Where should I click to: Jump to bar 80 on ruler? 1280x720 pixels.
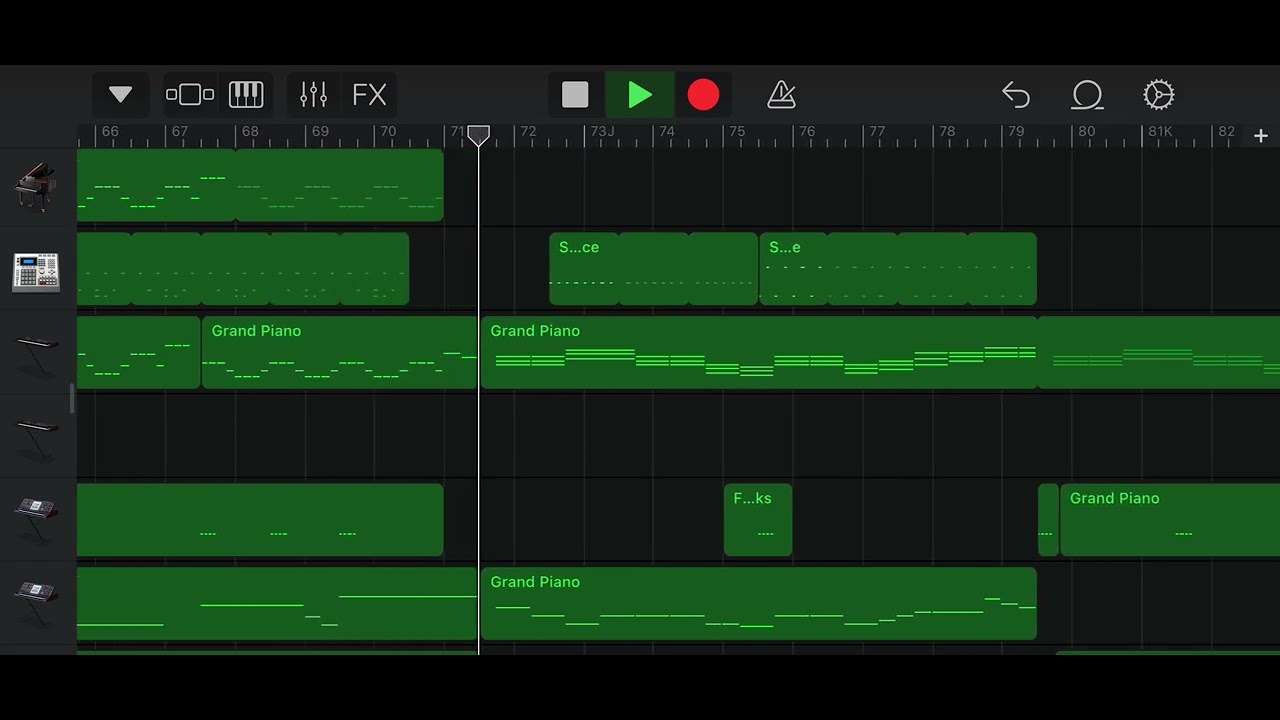(x=1086, y=132)
